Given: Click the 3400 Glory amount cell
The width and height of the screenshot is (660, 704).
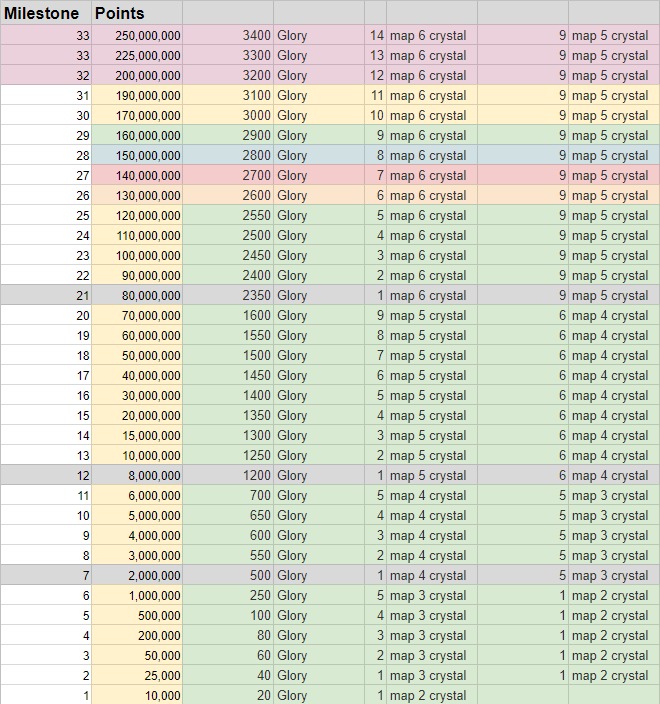Looking at the screenshot, I should tap(228, 35).
